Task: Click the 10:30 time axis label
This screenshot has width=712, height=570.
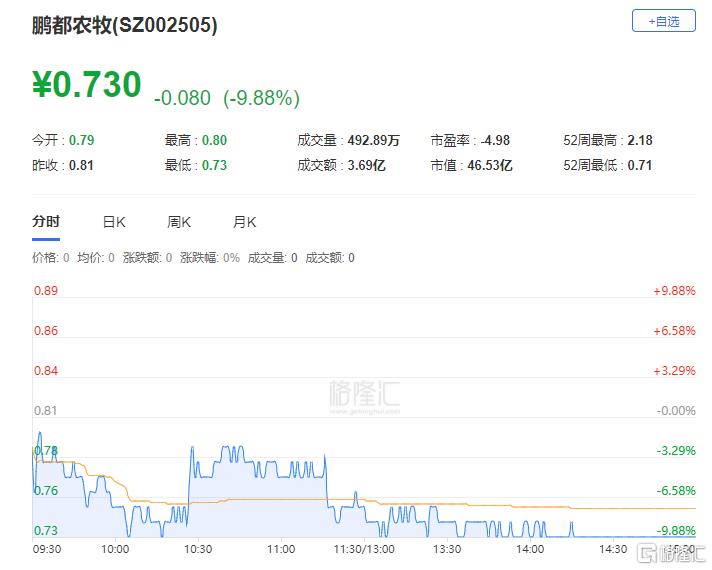Action: click(198, 549)
